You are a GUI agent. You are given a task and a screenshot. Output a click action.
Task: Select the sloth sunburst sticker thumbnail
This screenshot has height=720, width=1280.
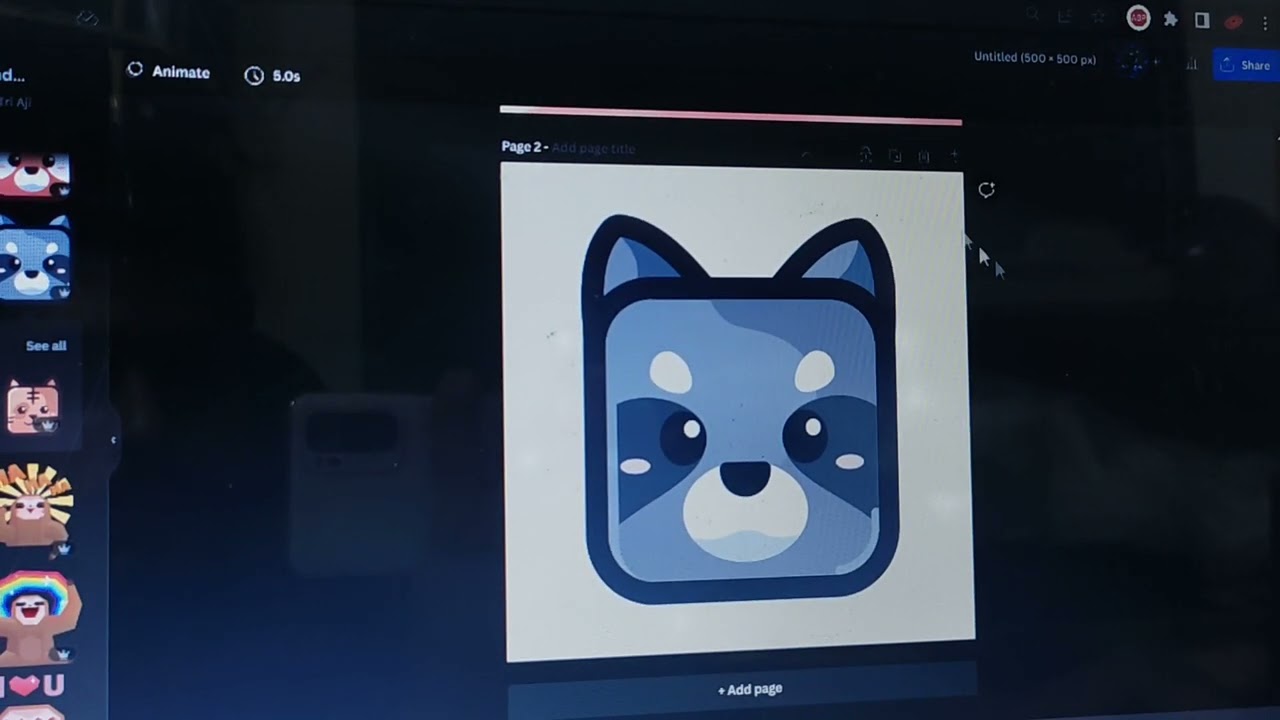(36, 508)
